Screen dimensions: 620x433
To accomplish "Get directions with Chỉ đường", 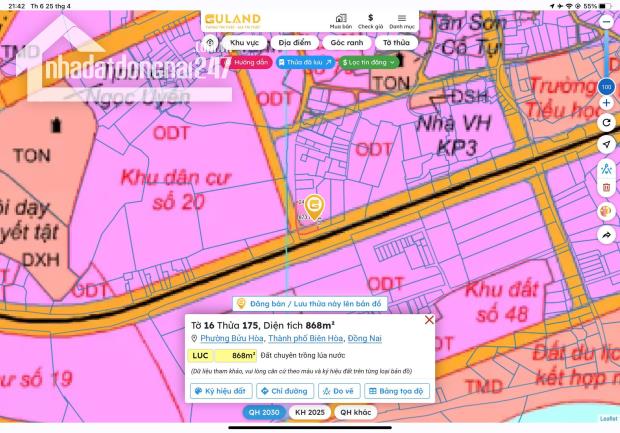I will 285,391.
